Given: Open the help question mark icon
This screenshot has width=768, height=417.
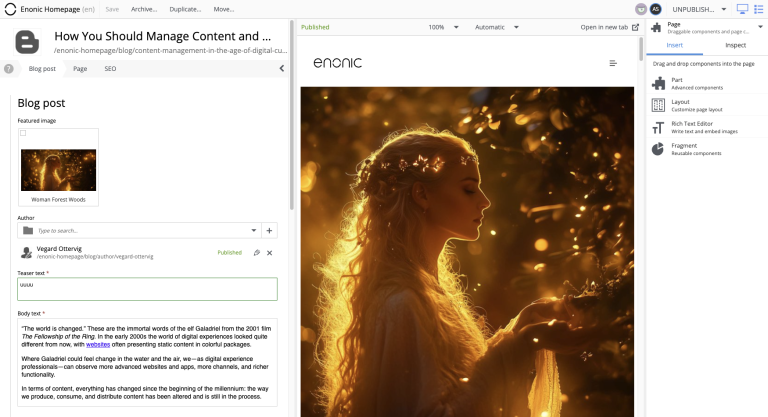Looking at the screenshot, I should 9,69.
